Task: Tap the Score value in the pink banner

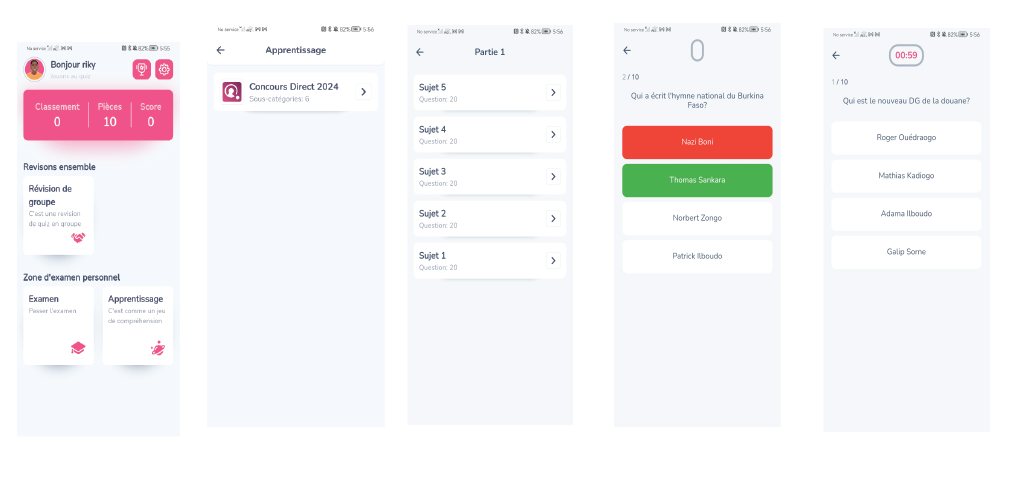Action: pyautogui.click(x=151, y=121)
